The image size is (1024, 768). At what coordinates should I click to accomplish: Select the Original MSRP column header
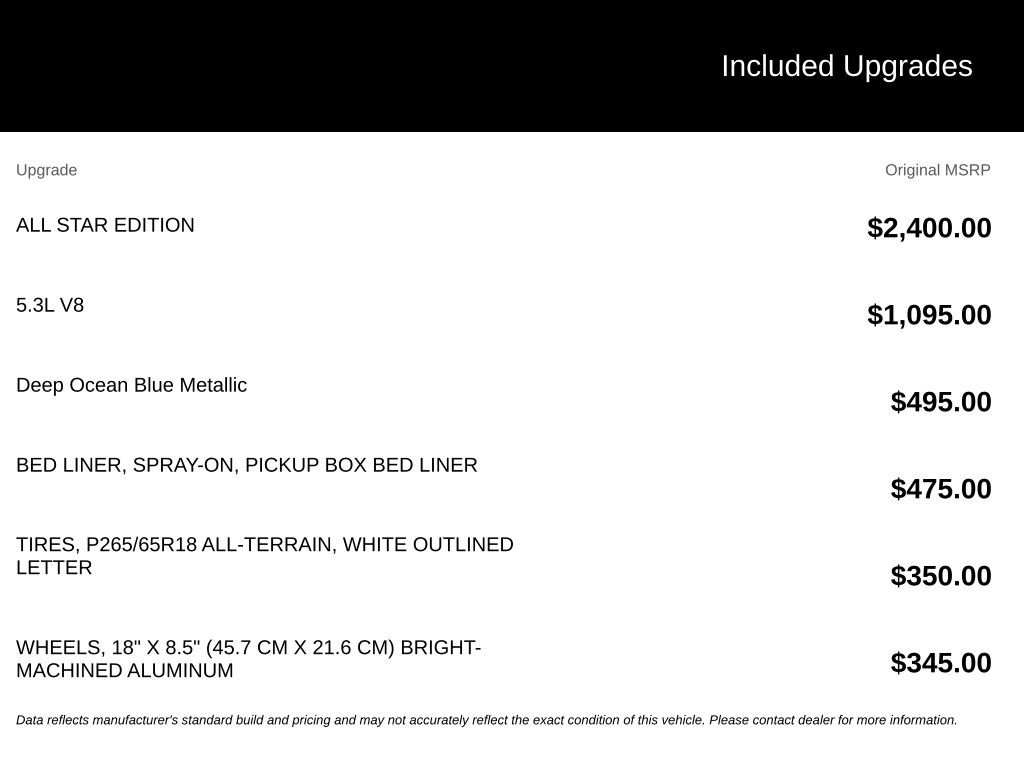click(937, 170)
